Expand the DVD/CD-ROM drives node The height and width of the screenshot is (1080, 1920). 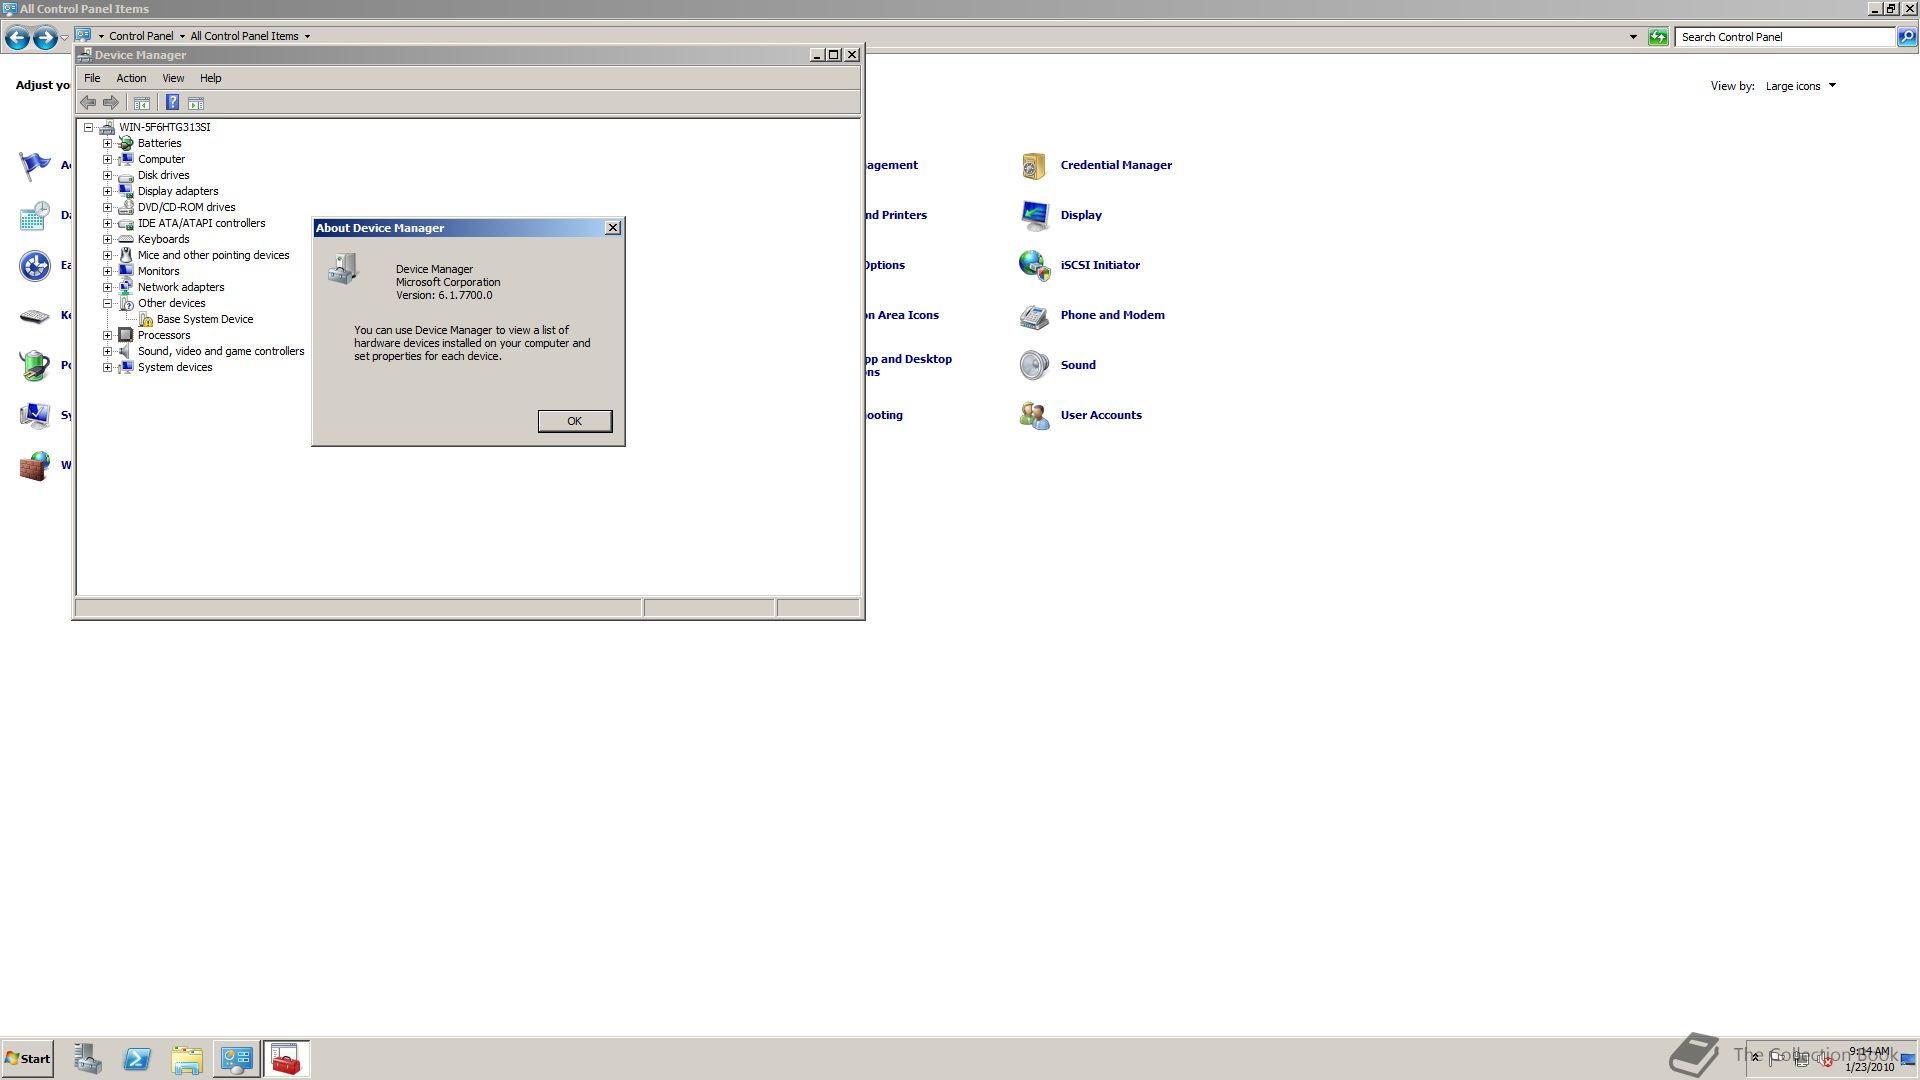click(x=108, y=207)
